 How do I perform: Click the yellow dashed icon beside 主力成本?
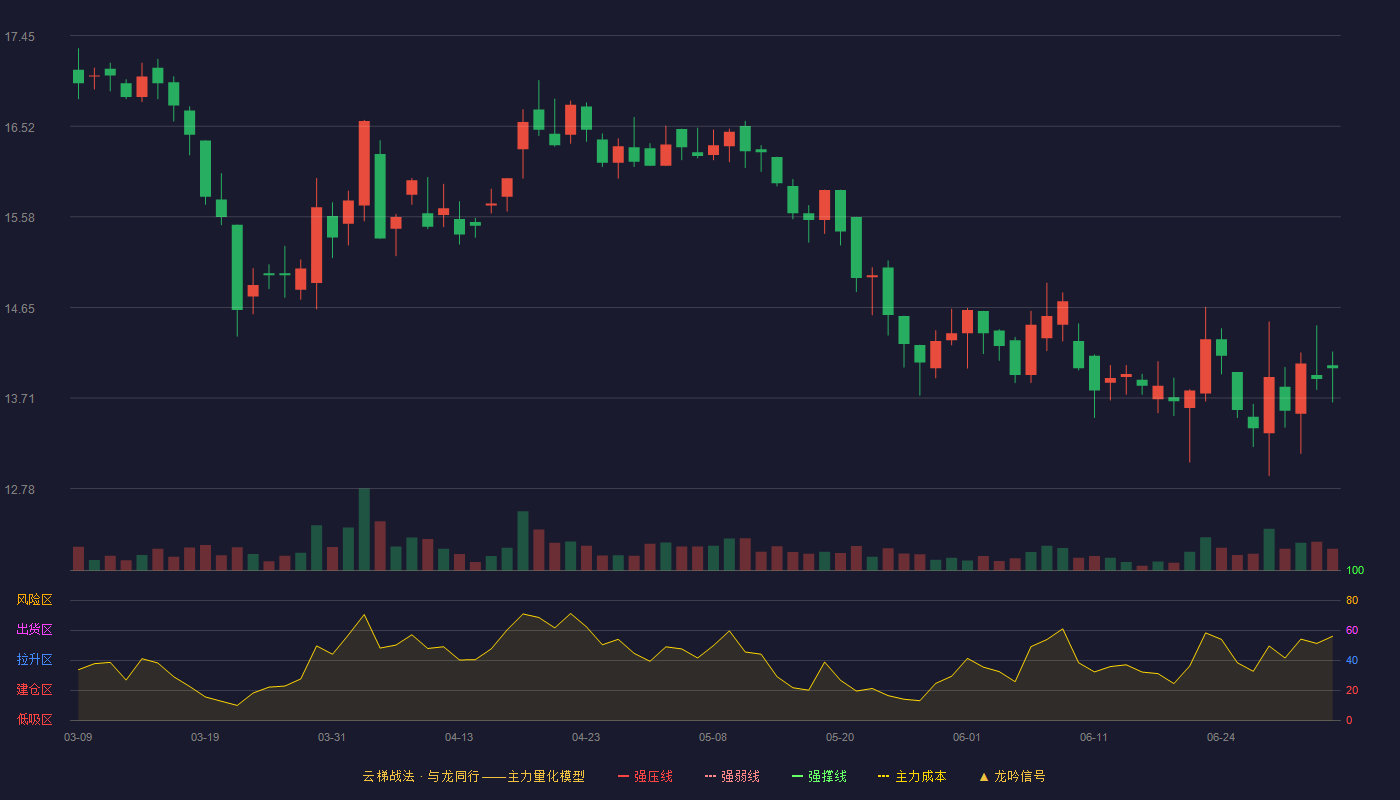pos(883,776)
